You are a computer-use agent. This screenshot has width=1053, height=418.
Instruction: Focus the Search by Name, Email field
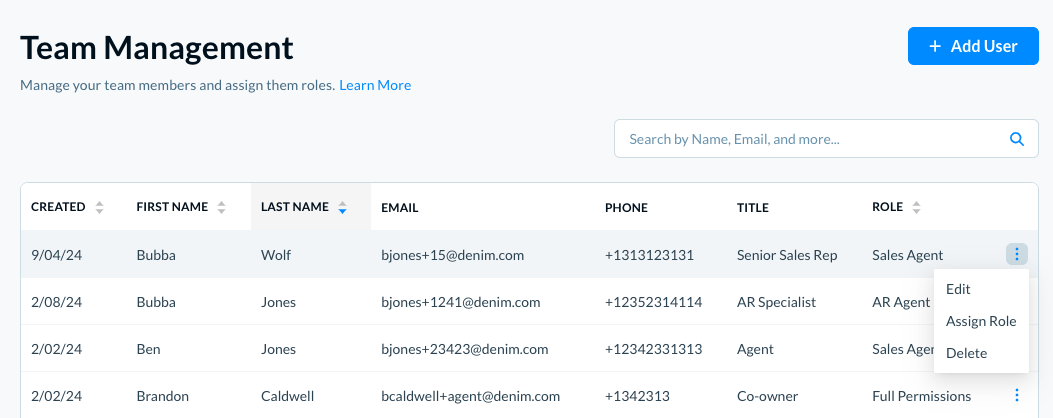tap(810, 139)
